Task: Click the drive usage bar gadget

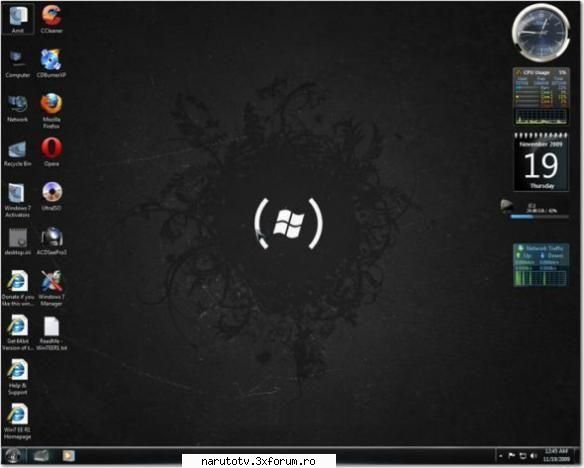Action: click(535, 211)
